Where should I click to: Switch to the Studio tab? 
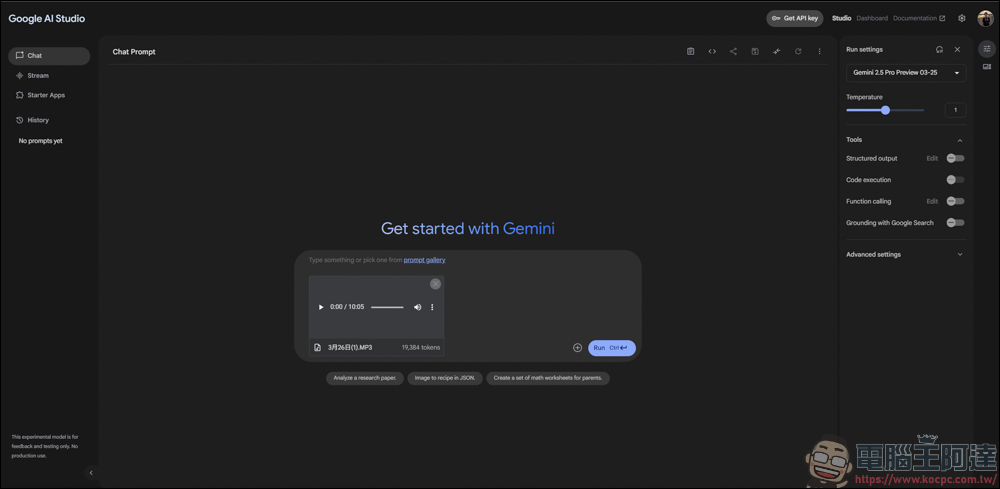(841, 18)
